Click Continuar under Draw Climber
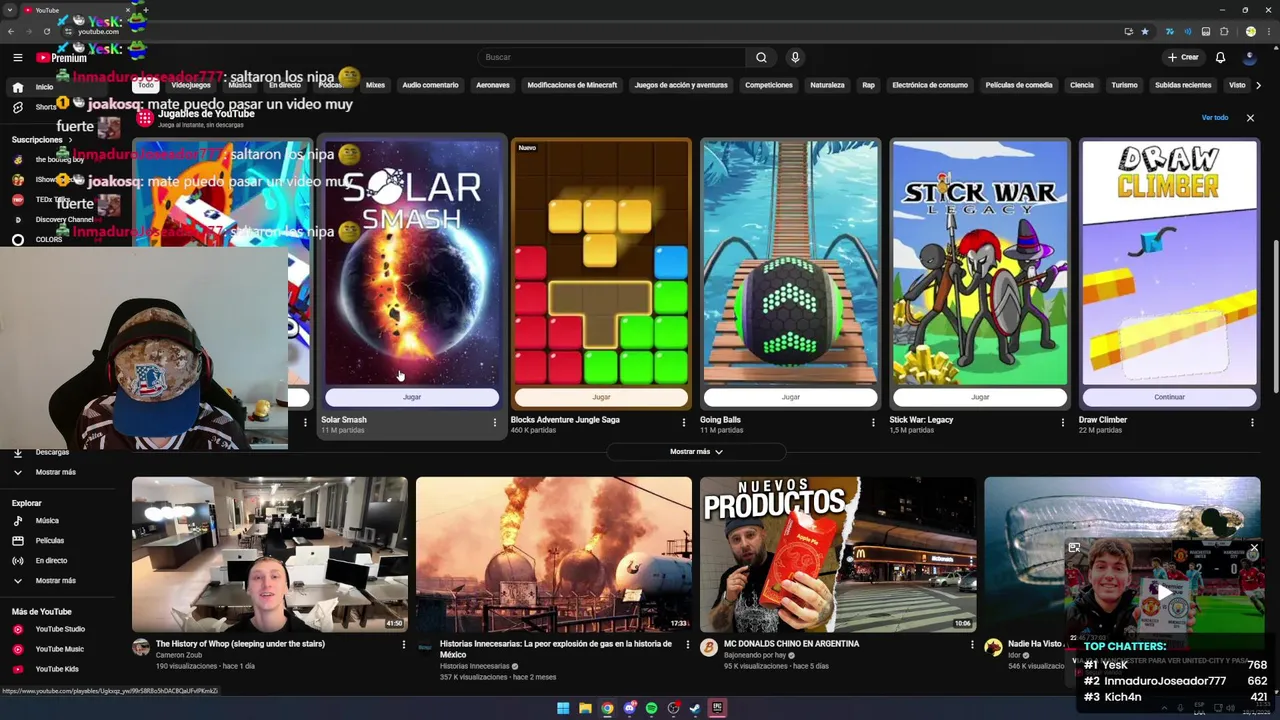 pos(1169,397)
